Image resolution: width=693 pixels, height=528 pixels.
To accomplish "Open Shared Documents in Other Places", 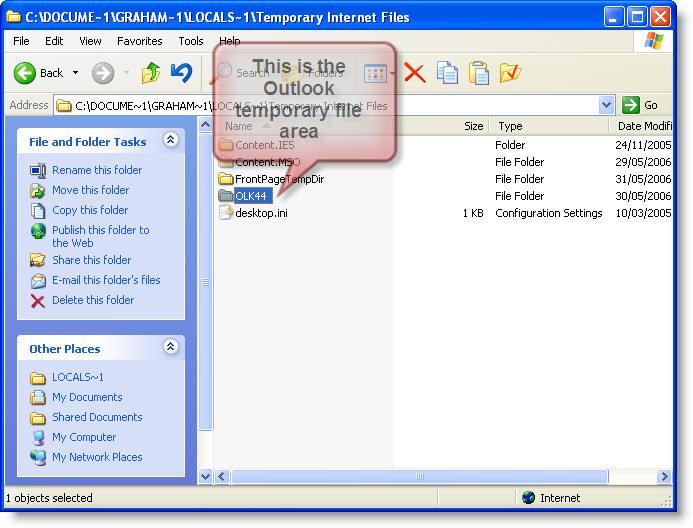I will click(97, 417).
